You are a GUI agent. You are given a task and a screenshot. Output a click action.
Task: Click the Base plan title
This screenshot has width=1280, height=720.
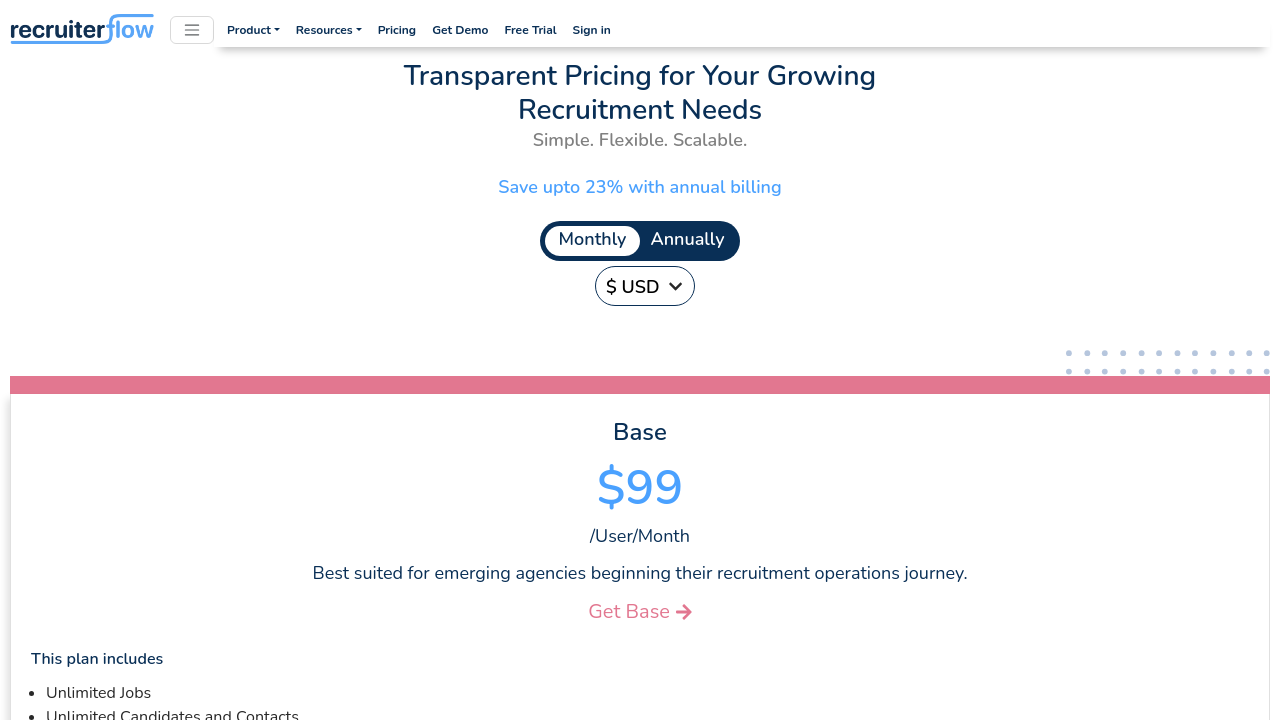[640, 432]
